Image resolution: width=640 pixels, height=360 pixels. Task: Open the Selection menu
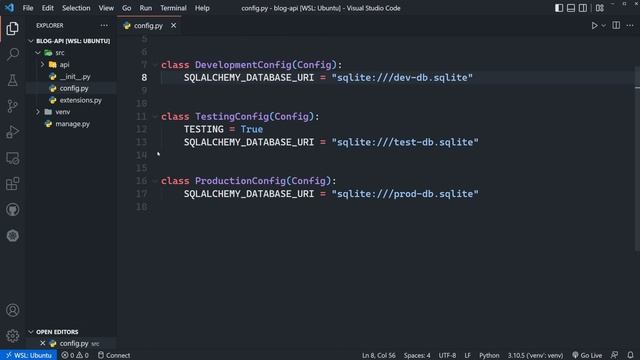76,8
